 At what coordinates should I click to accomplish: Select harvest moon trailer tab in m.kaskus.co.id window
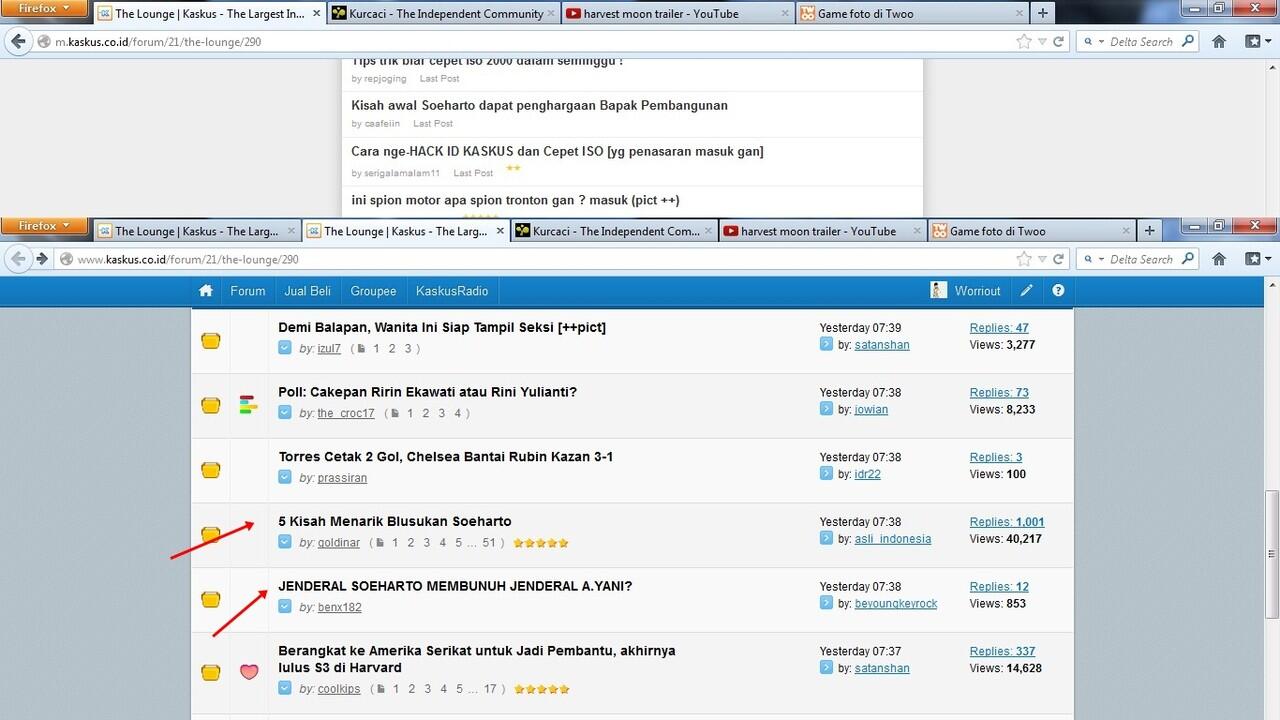point(676,14)
